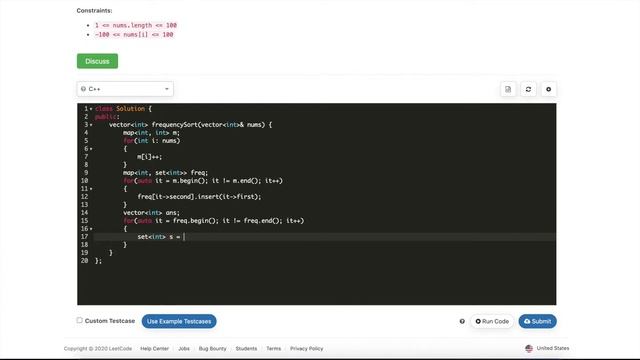This screenshot has height=360, width=640.
Task: Open editor settings gear icon
Action: point(549,89)
